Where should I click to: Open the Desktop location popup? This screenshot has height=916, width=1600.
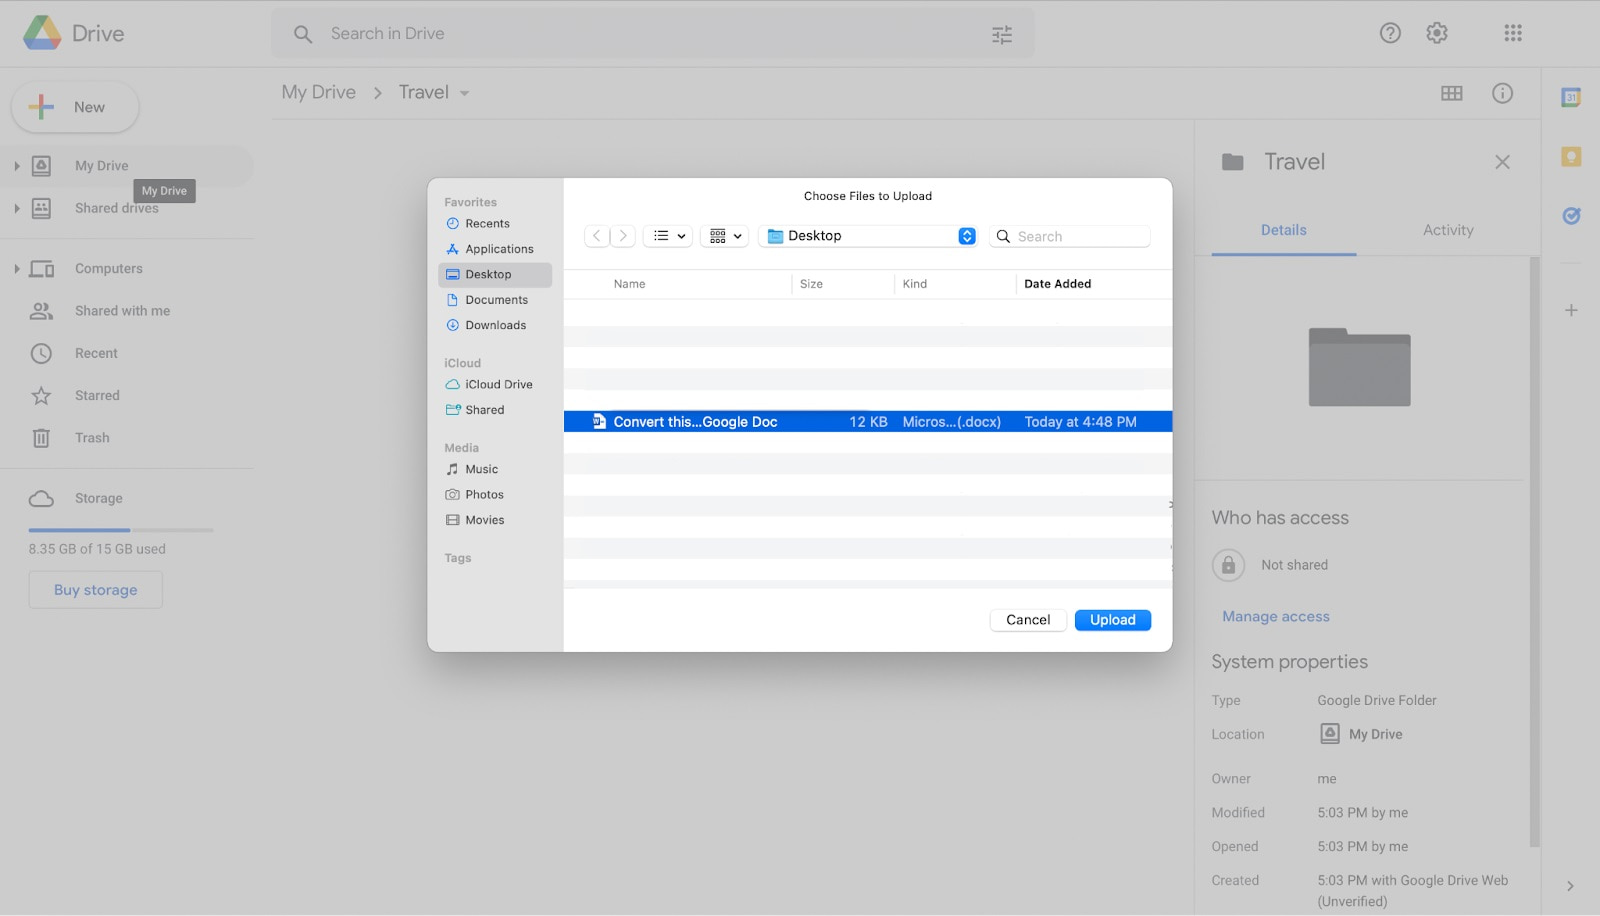pyautogui.click(x=867, y=236)
